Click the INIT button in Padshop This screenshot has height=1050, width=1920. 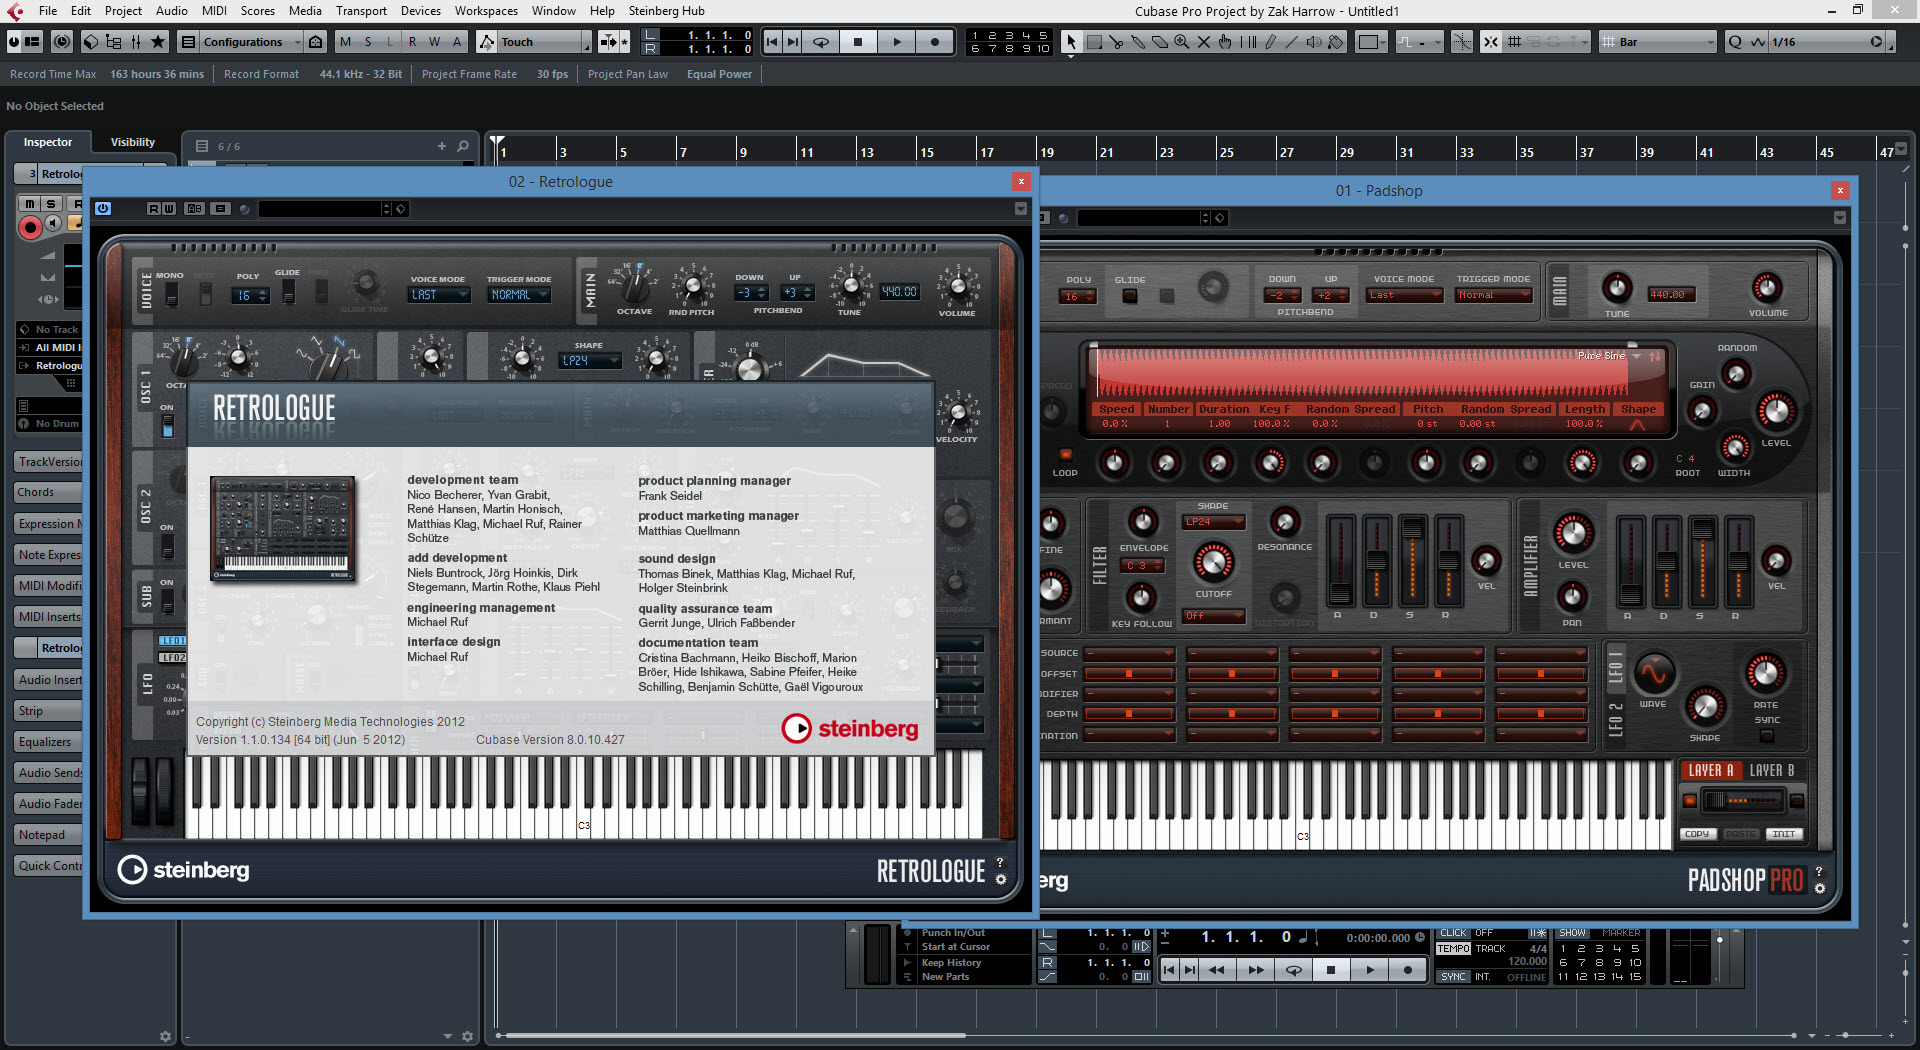tap(1784, 834)
